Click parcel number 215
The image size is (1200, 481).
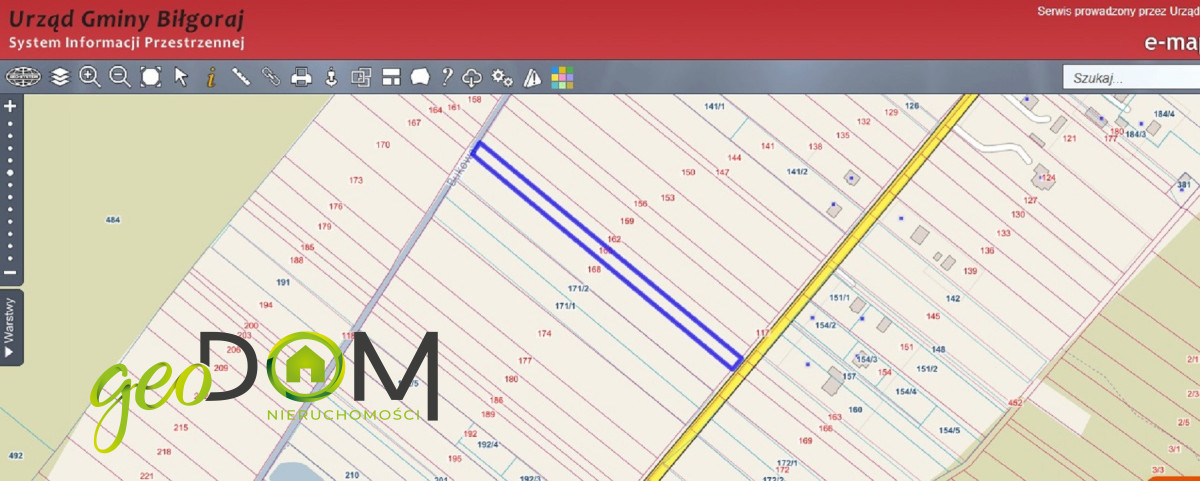181,427
